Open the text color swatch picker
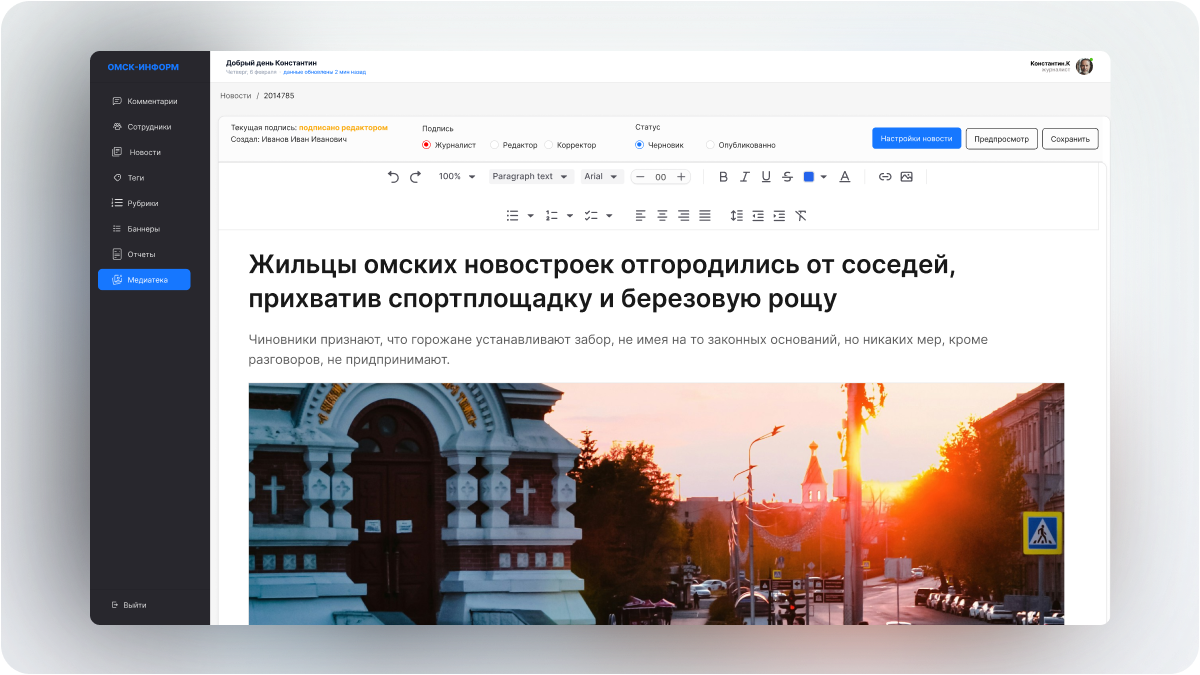 pyautogui.click(x=810, y=176)
